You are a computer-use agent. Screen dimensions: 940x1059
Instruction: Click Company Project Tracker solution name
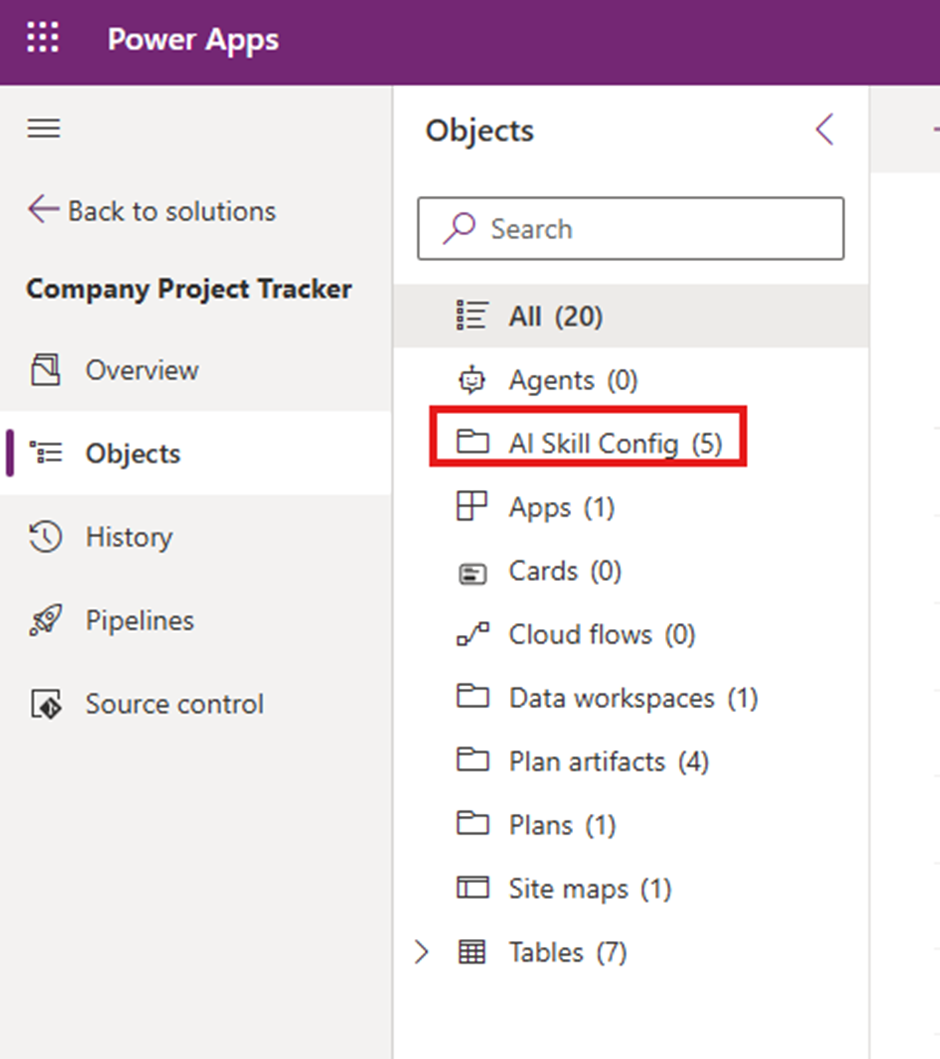click(x=189, y=289)
